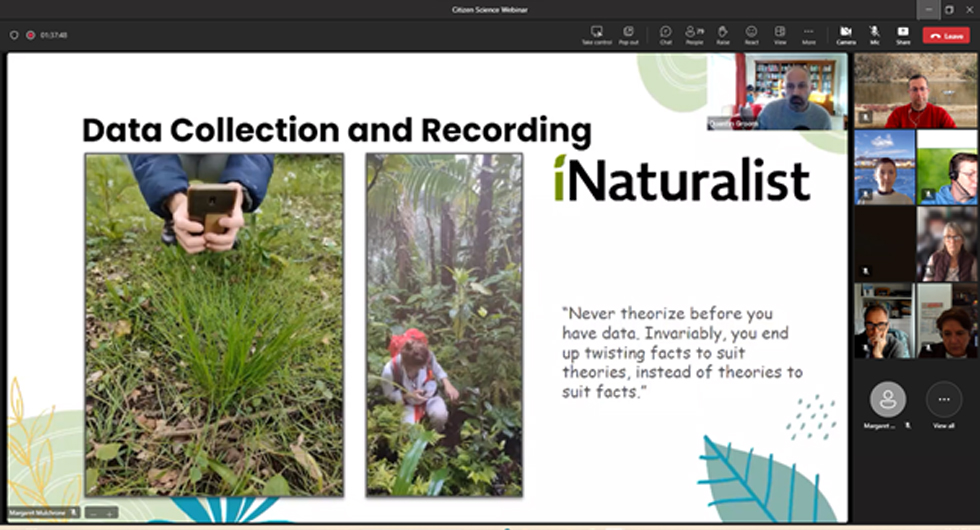Select the man resting chin on hand tile
Screen dimensions: 980x530
click(884, 321)
